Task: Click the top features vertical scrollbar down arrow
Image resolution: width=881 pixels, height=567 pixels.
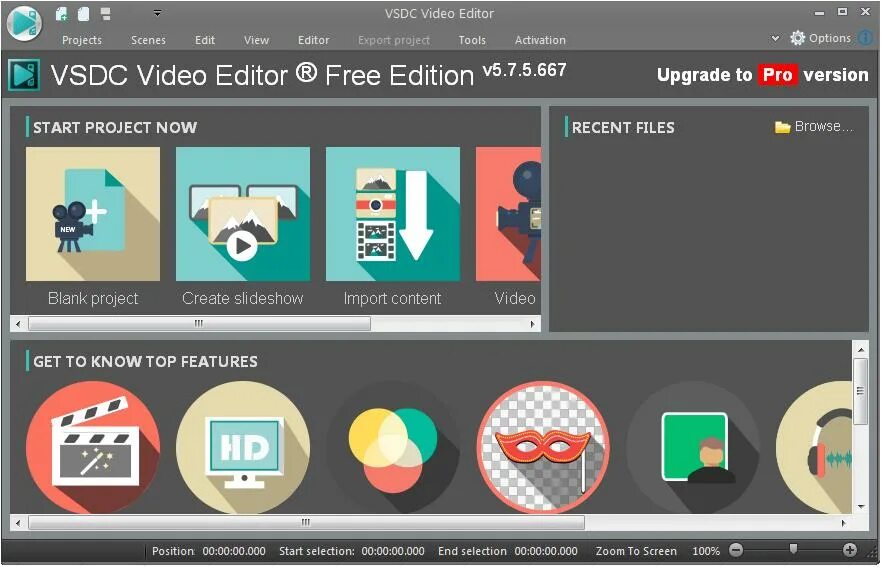Action: tap(861, 507)
